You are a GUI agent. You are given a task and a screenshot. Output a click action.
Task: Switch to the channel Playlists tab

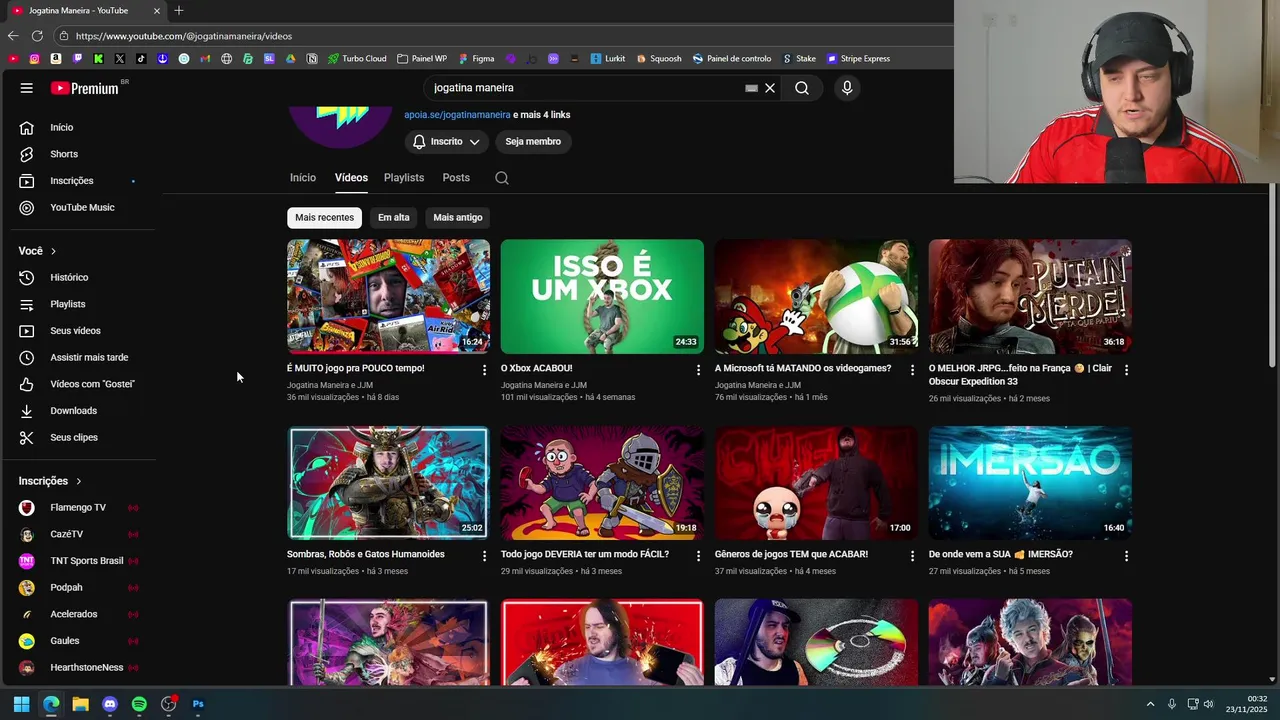[404, 178]
